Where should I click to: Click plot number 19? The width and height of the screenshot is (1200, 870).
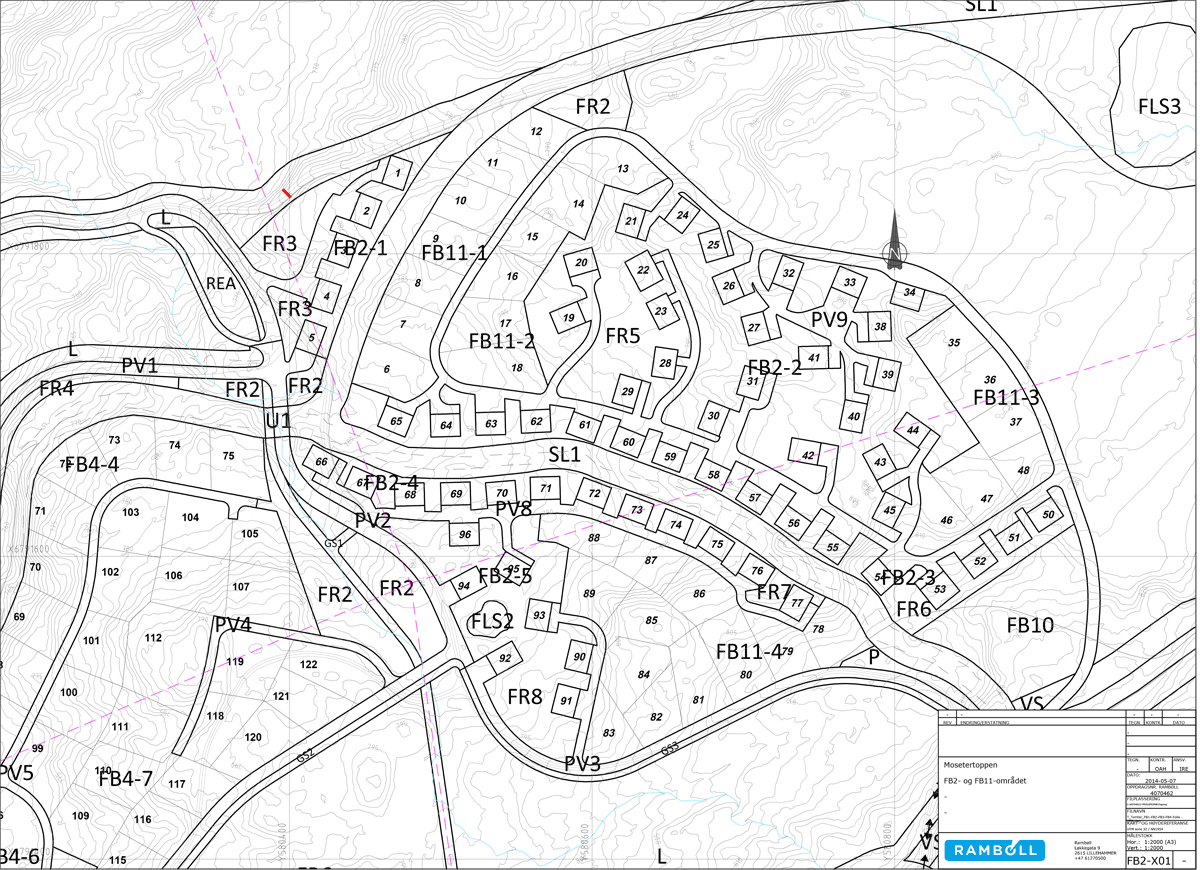[x=568, y=318]
